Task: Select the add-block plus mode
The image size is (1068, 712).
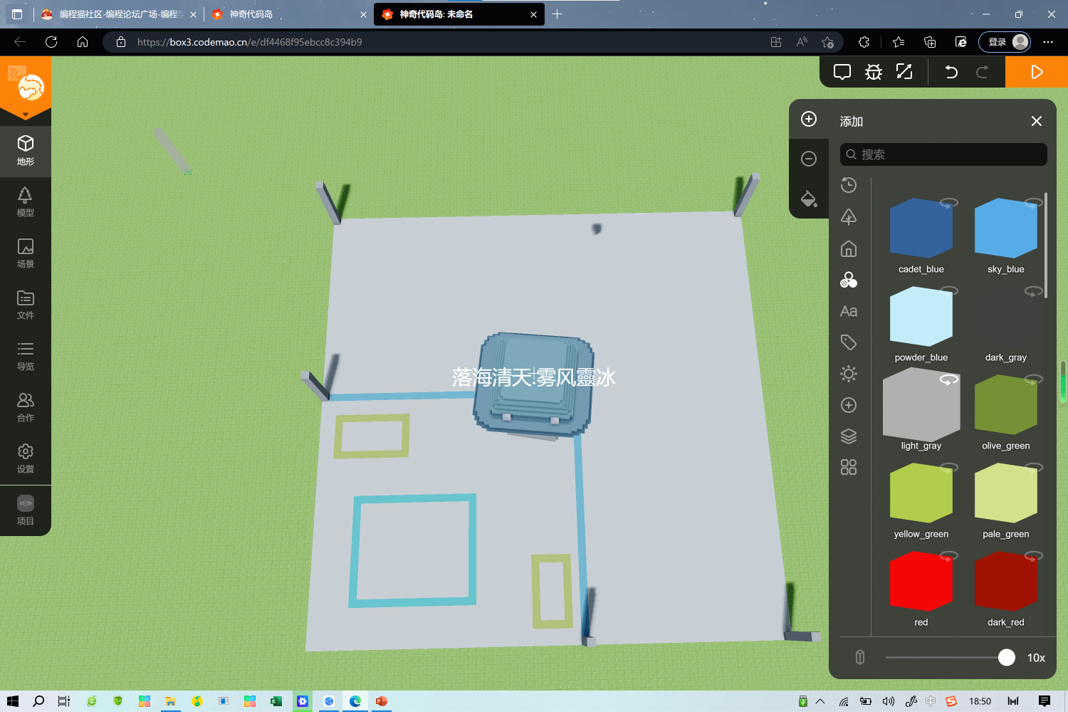Action: point(808,119)
